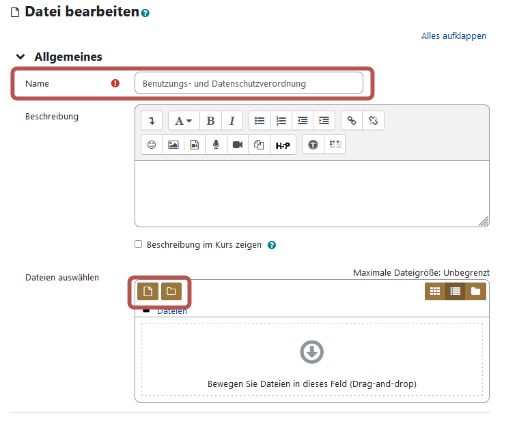Viewport: 518px width, 421px height.
Task: Collapse the Allgemeines section
Action: pos(21,57)
